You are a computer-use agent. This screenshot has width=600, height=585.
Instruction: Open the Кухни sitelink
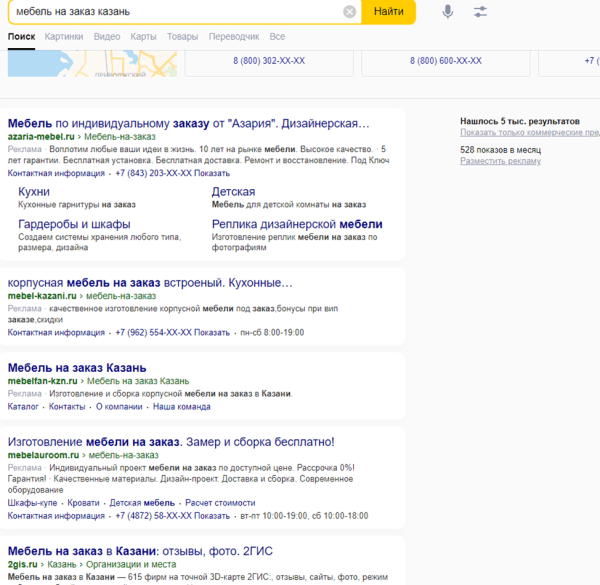point(34,191)
